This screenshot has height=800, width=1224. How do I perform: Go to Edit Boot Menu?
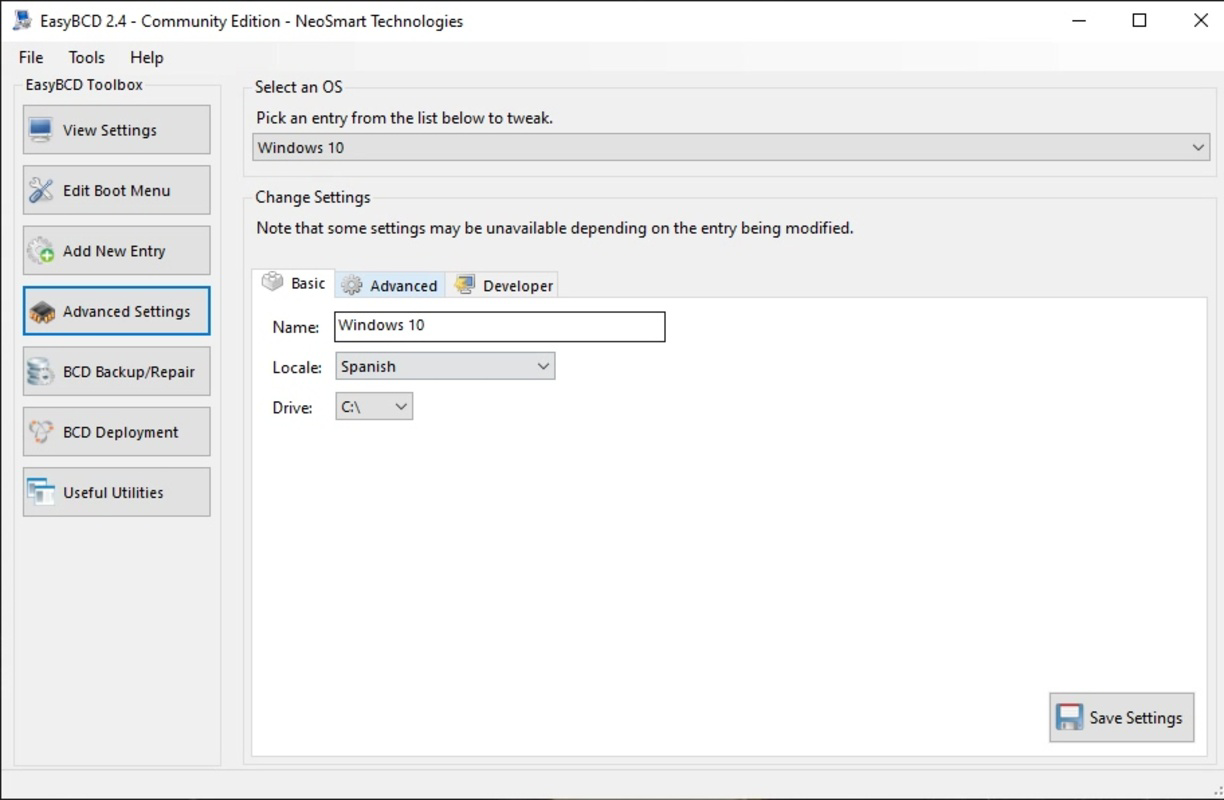pyautogui.click(x=117, y=190)
